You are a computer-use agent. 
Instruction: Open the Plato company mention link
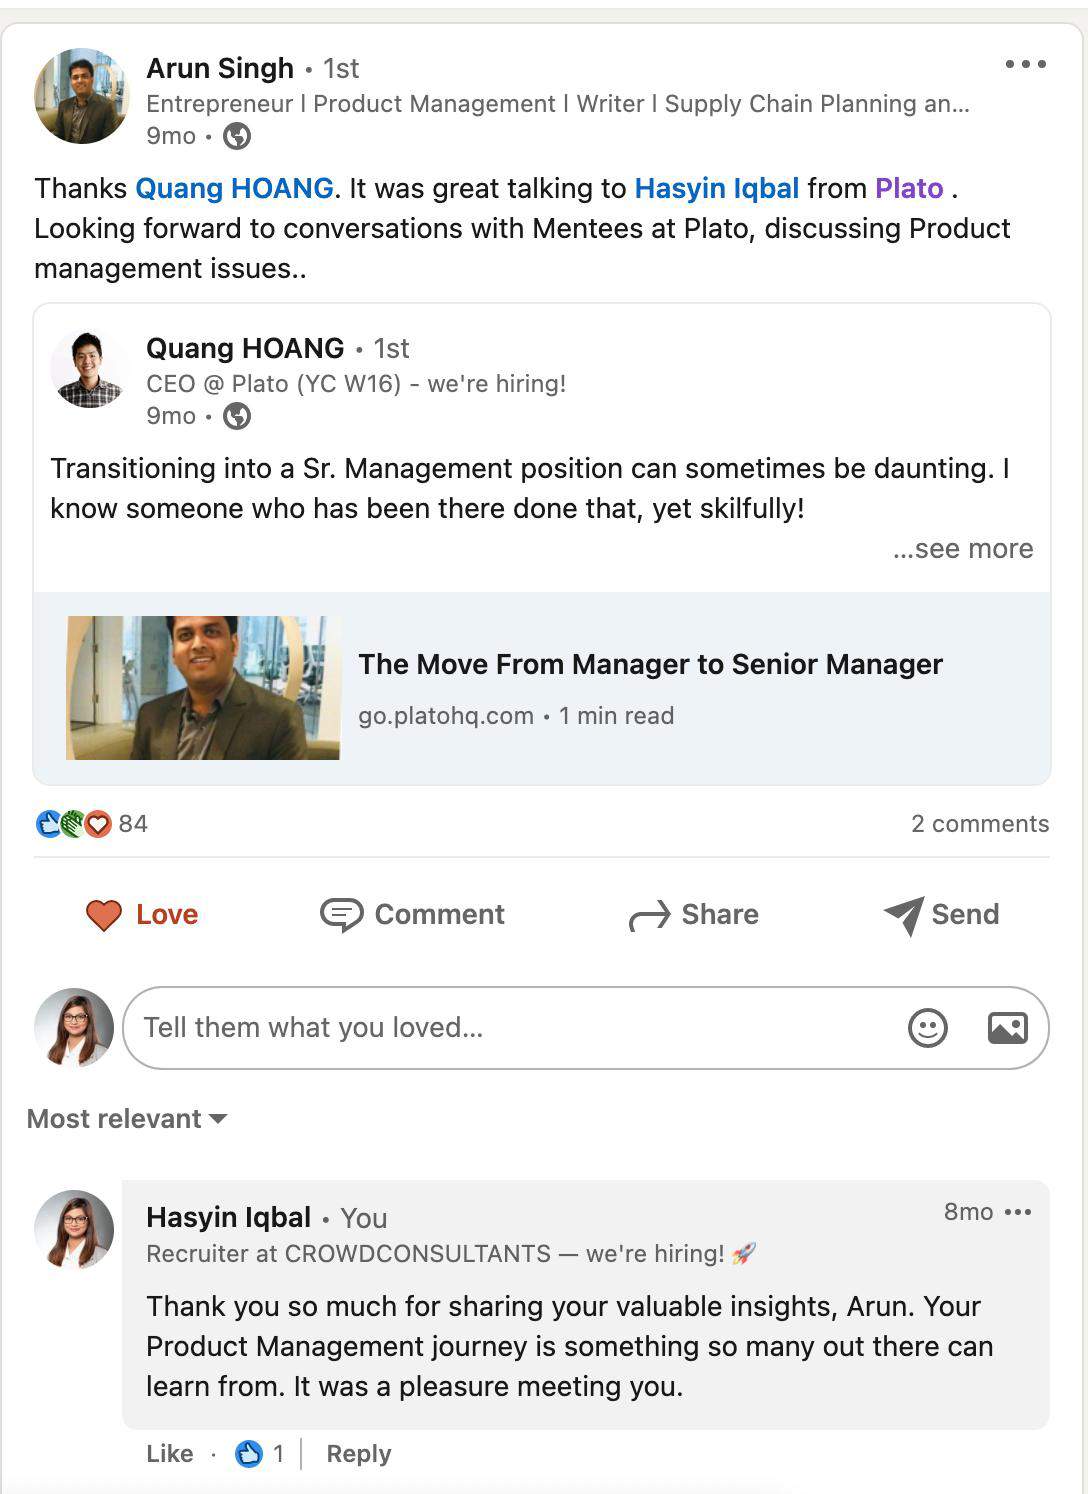click(x=908, y=188)
